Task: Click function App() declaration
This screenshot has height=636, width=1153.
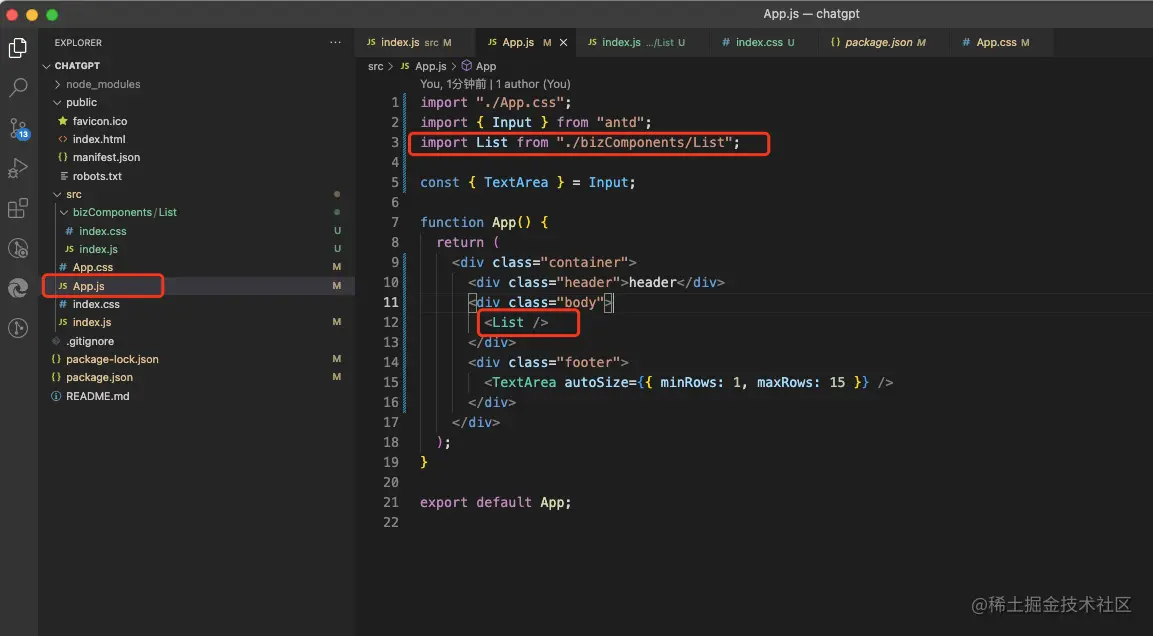Action: (x=484, y=222)
